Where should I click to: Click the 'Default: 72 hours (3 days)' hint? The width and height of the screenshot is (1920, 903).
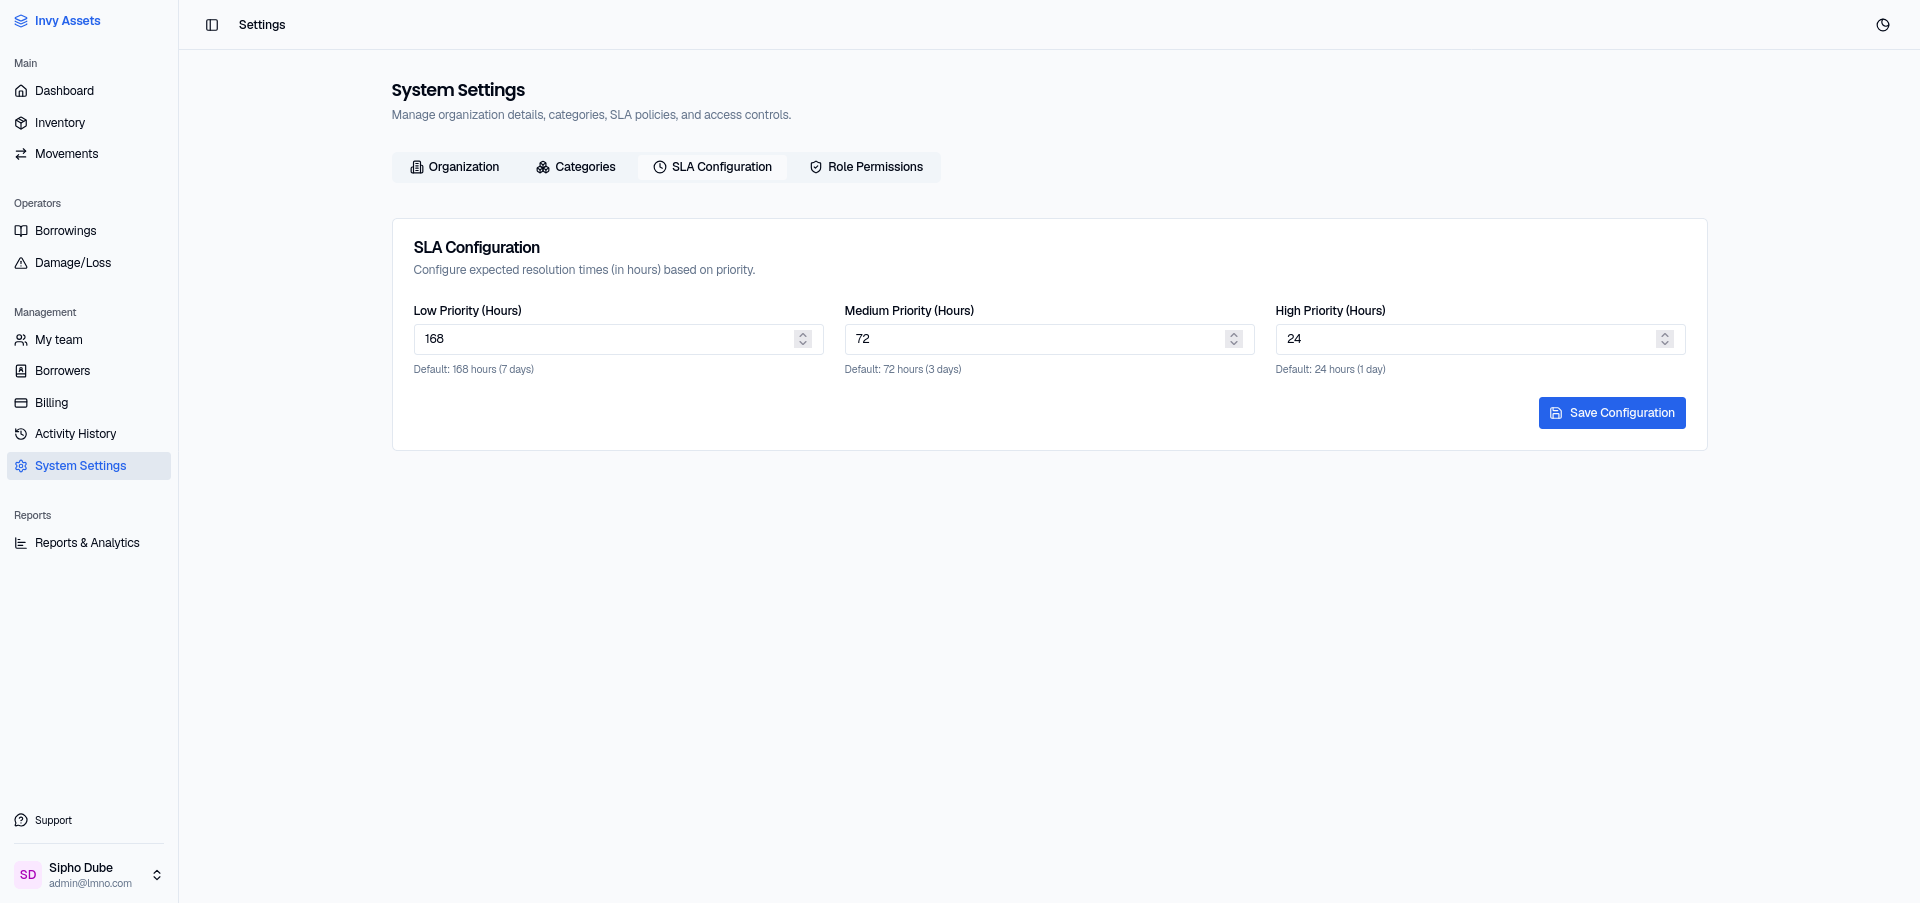pos(903,370)
